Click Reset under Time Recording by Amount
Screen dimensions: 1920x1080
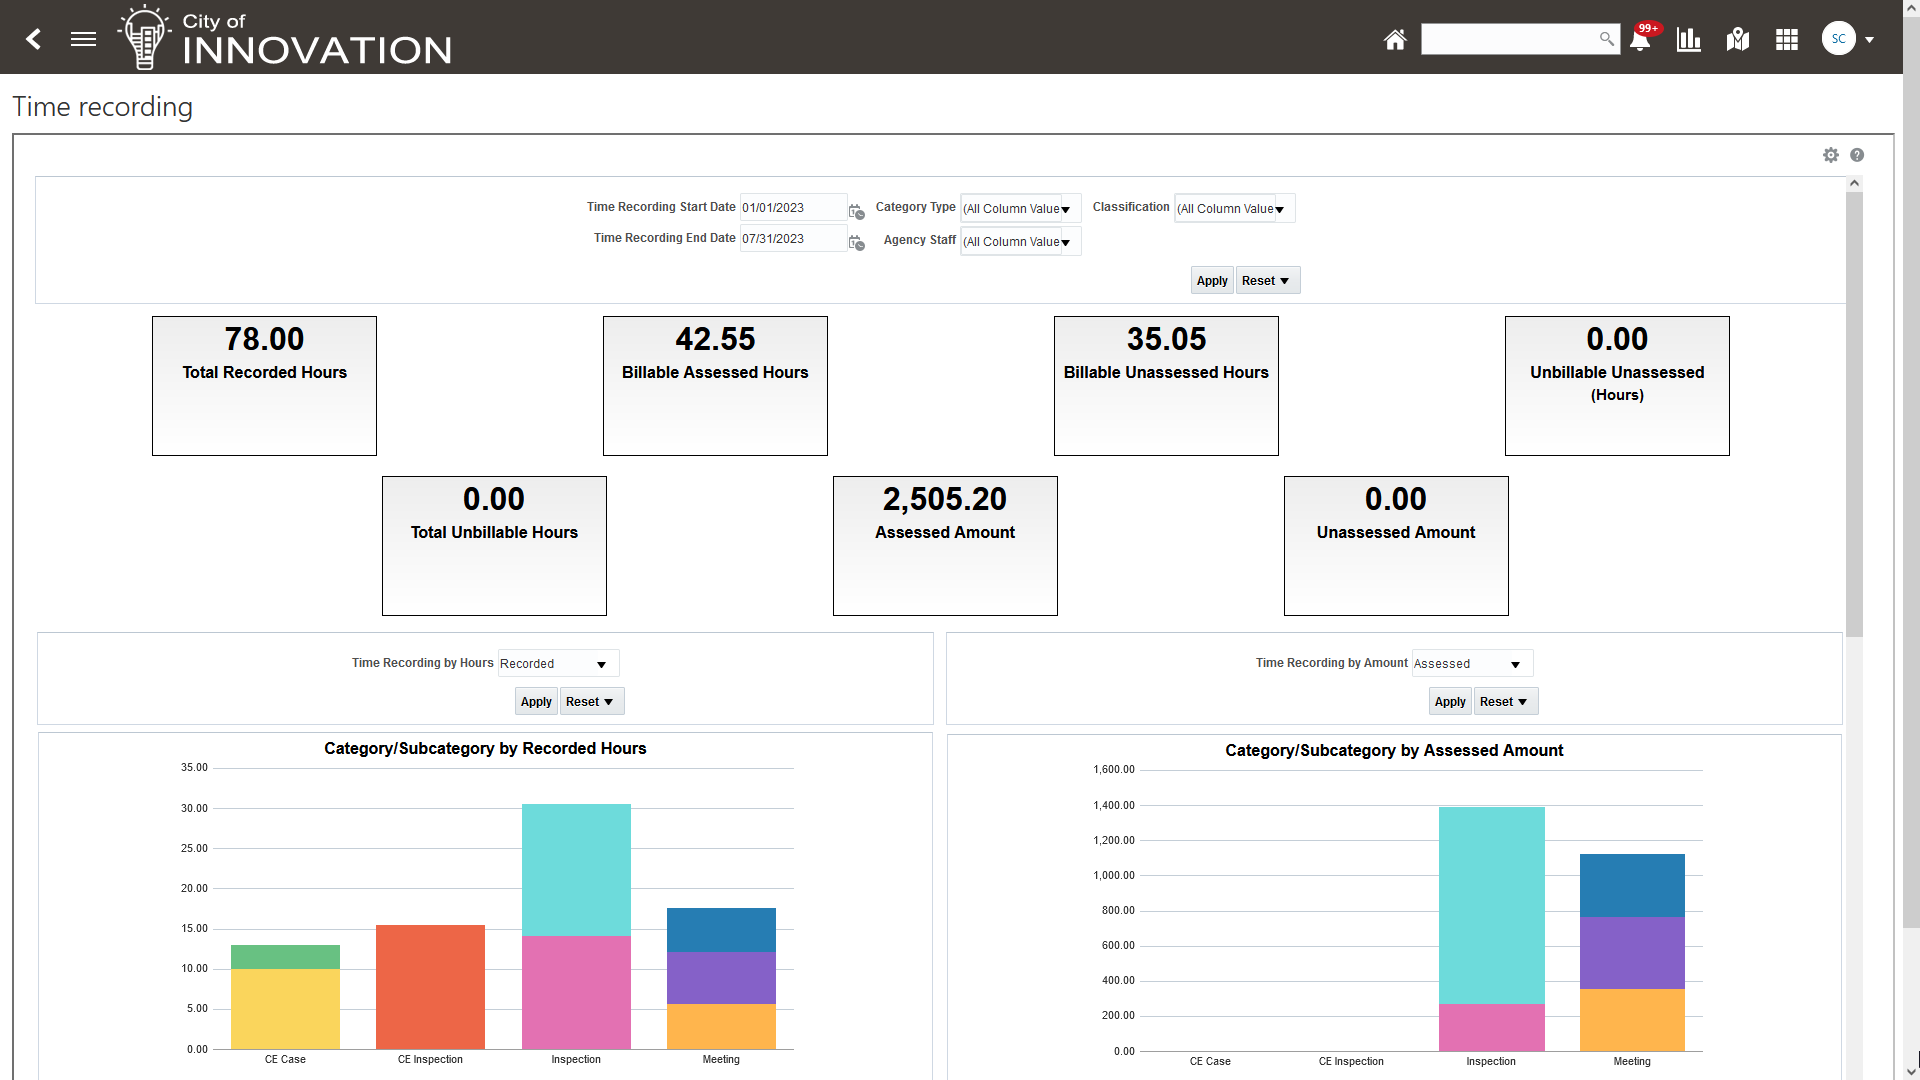(1503, 702)
